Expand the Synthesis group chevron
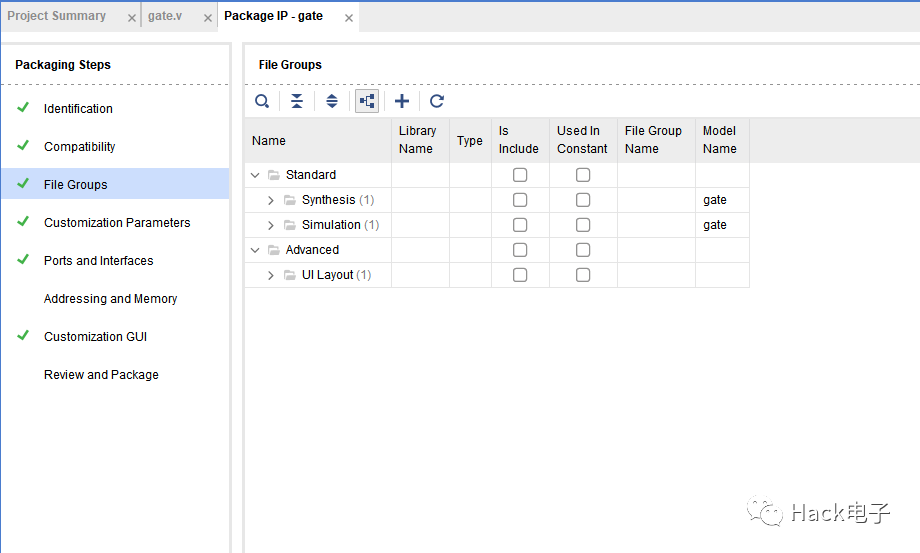Screen dimensions: 920x553 (x=270, y=201)
